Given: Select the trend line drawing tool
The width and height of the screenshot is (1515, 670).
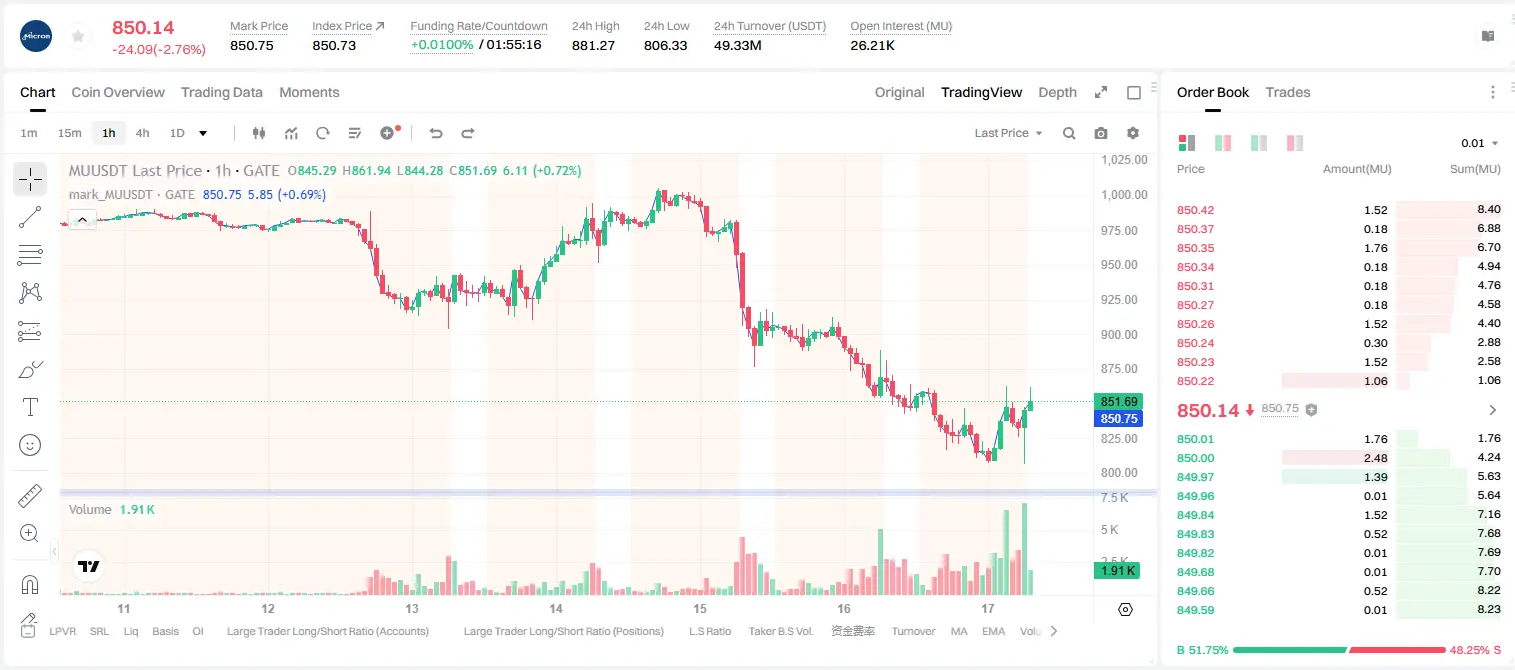Looking at the screenshot, I should pos(30,217).
